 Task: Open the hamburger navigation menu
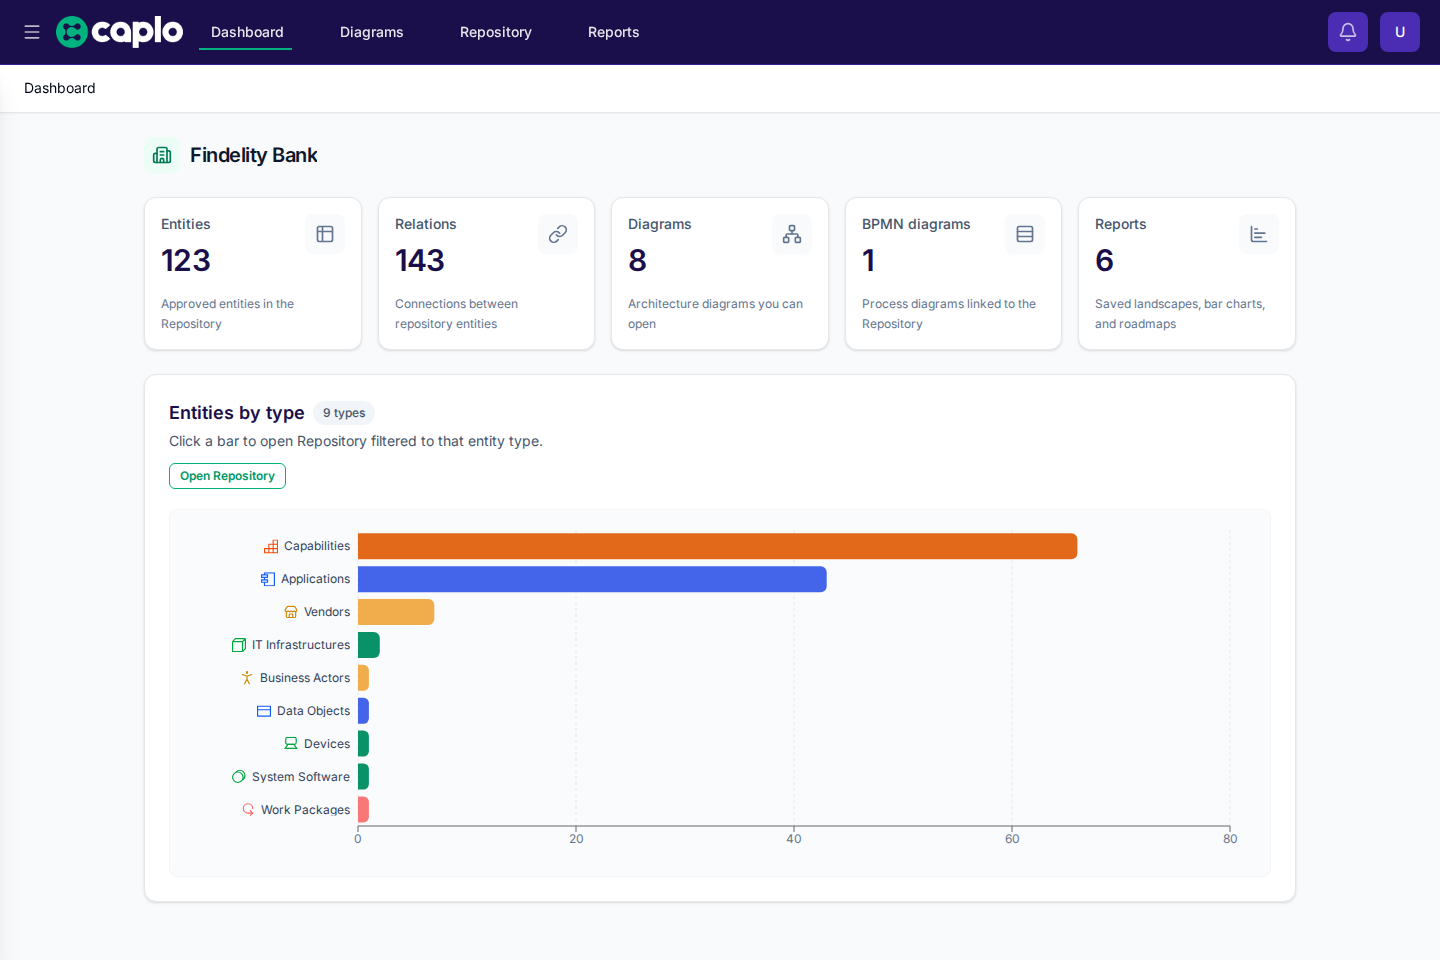(x=32, y=32)
